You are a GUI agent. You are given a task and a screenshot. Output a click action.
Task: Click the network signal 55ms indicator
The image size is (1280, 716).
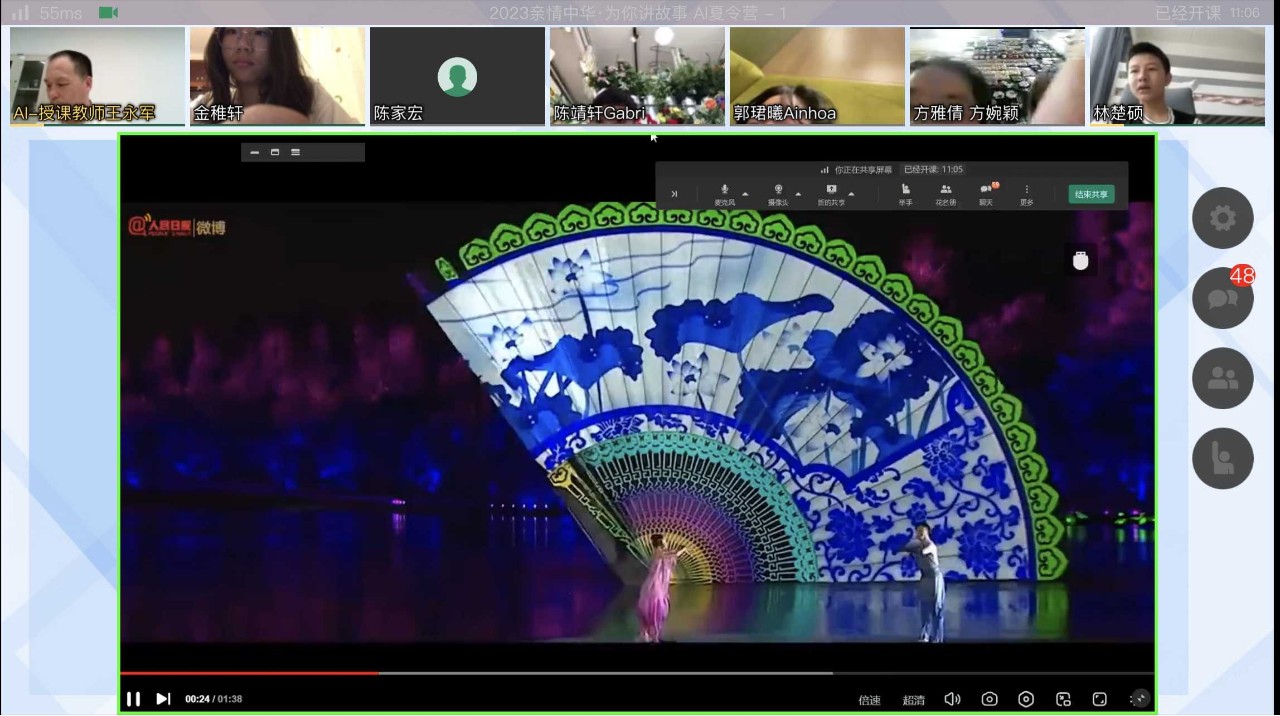click(47, 13)
